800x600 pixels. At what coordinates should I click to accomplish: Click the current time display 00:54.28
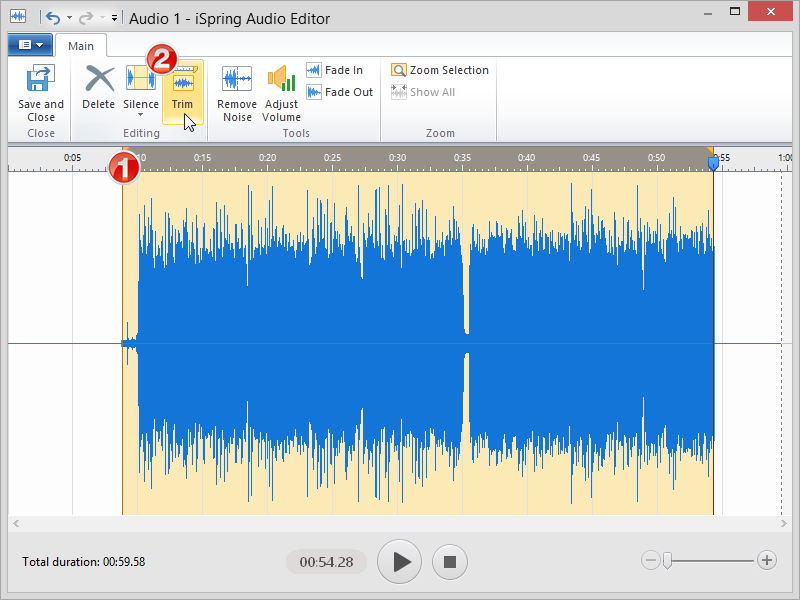pos(327,562)
